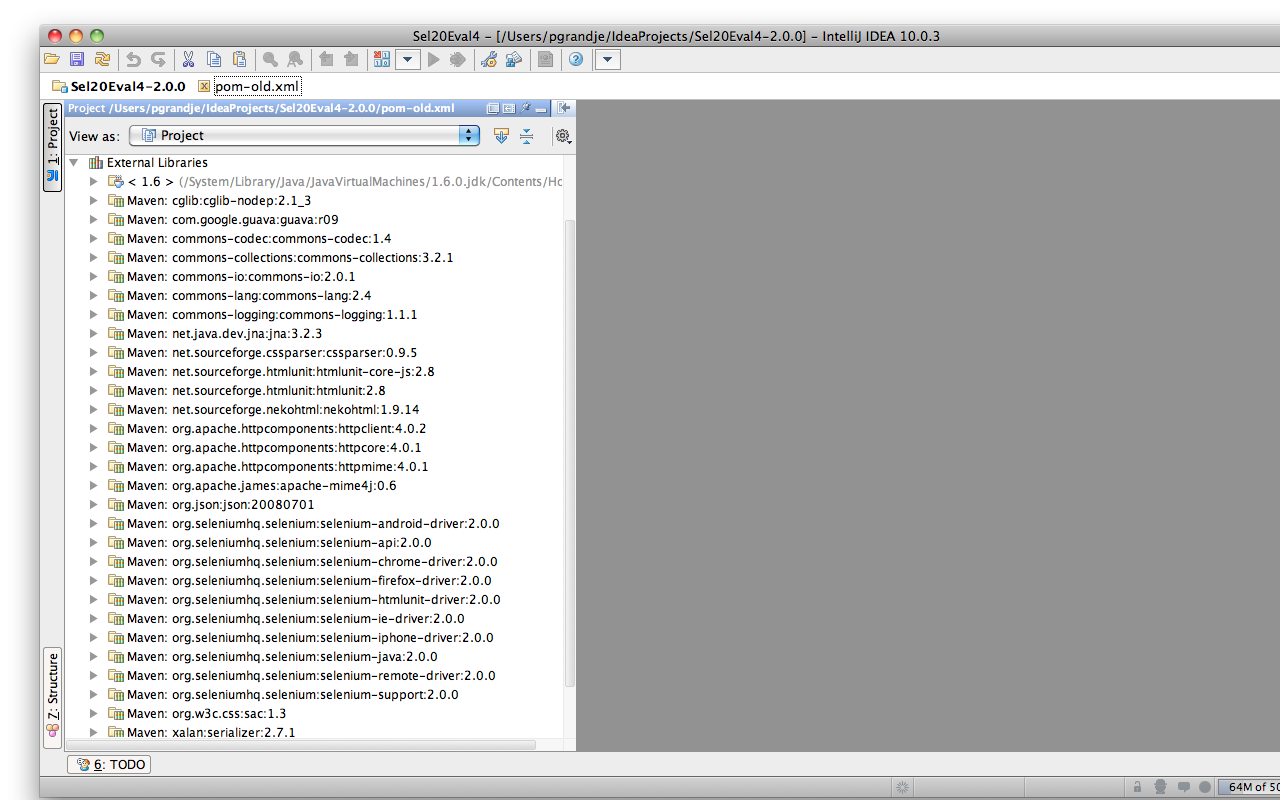Image resolution: width=1280 pixels, height=800 pixels.
Task: Open the View as Project combo box
Action: point(304,135)
